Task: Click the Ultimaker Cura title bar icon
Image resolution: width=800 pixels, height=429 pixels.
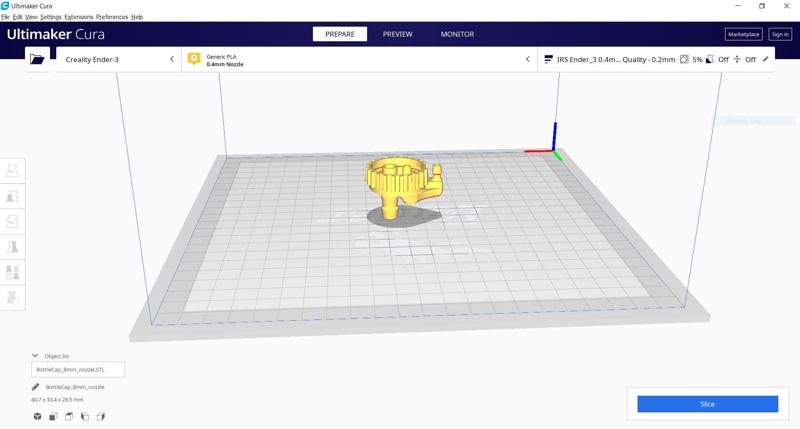Action: click(5, 6)
